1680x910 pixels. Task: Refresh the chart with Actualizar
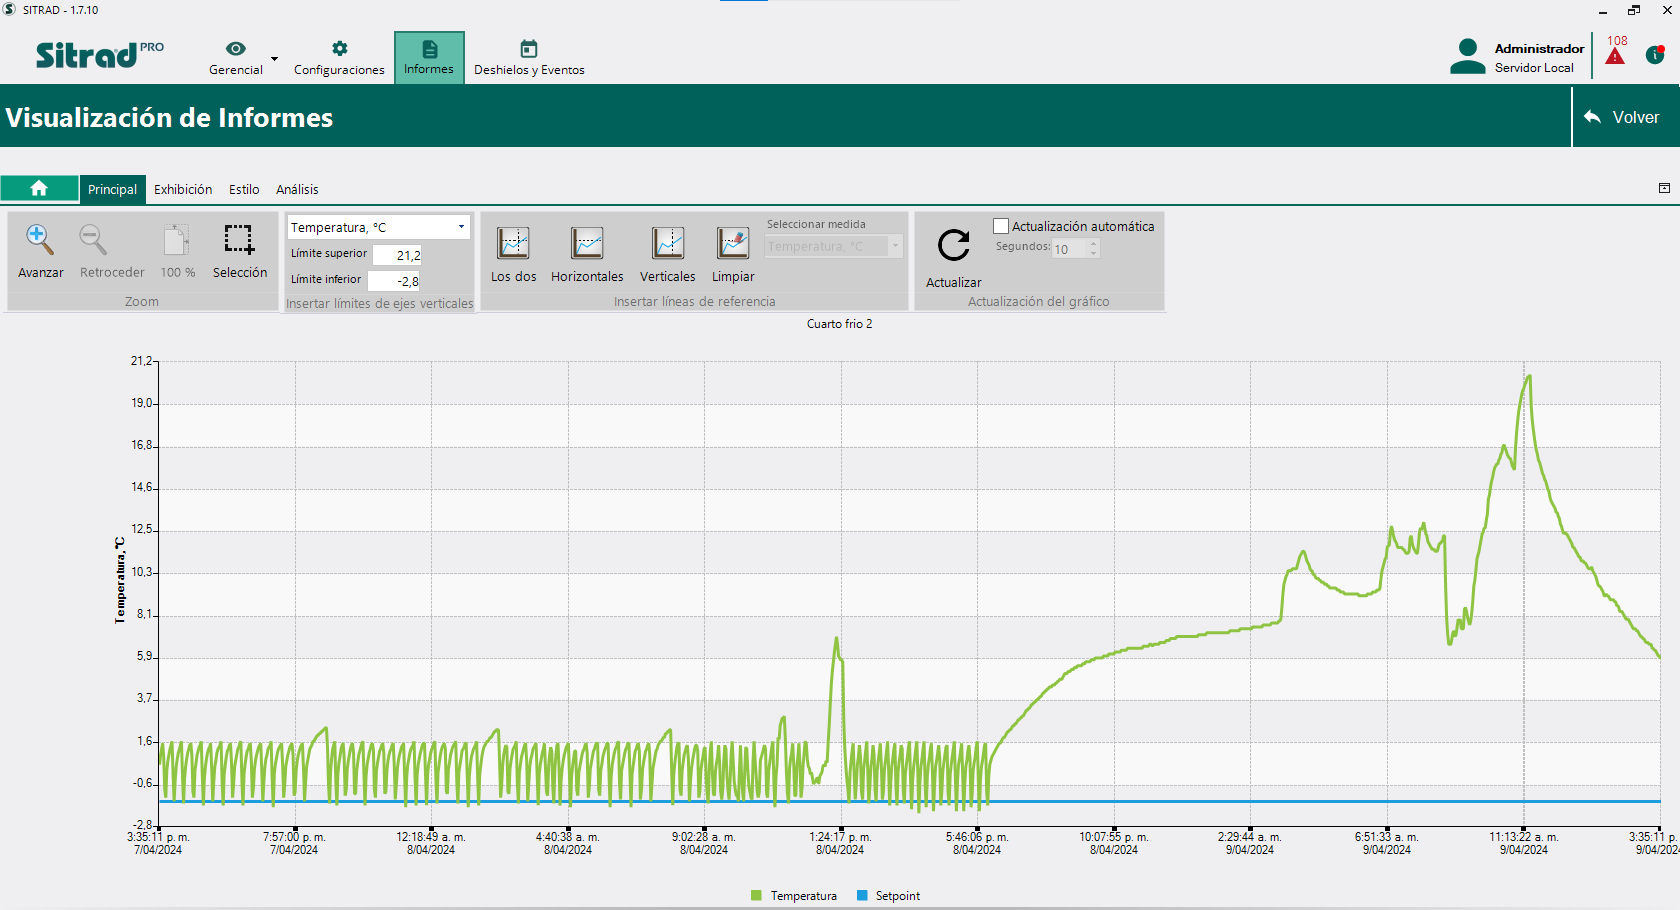[x=953, y=246]
